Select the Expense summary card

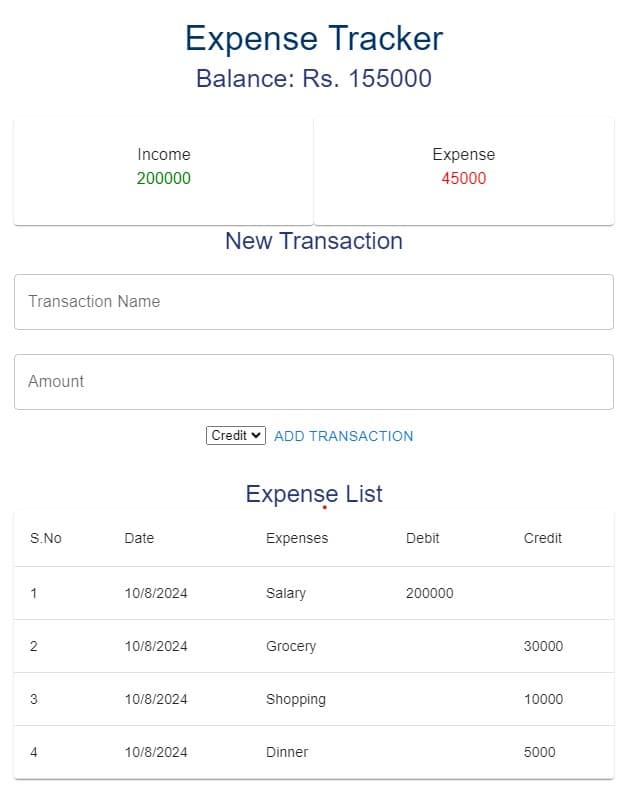464,172
